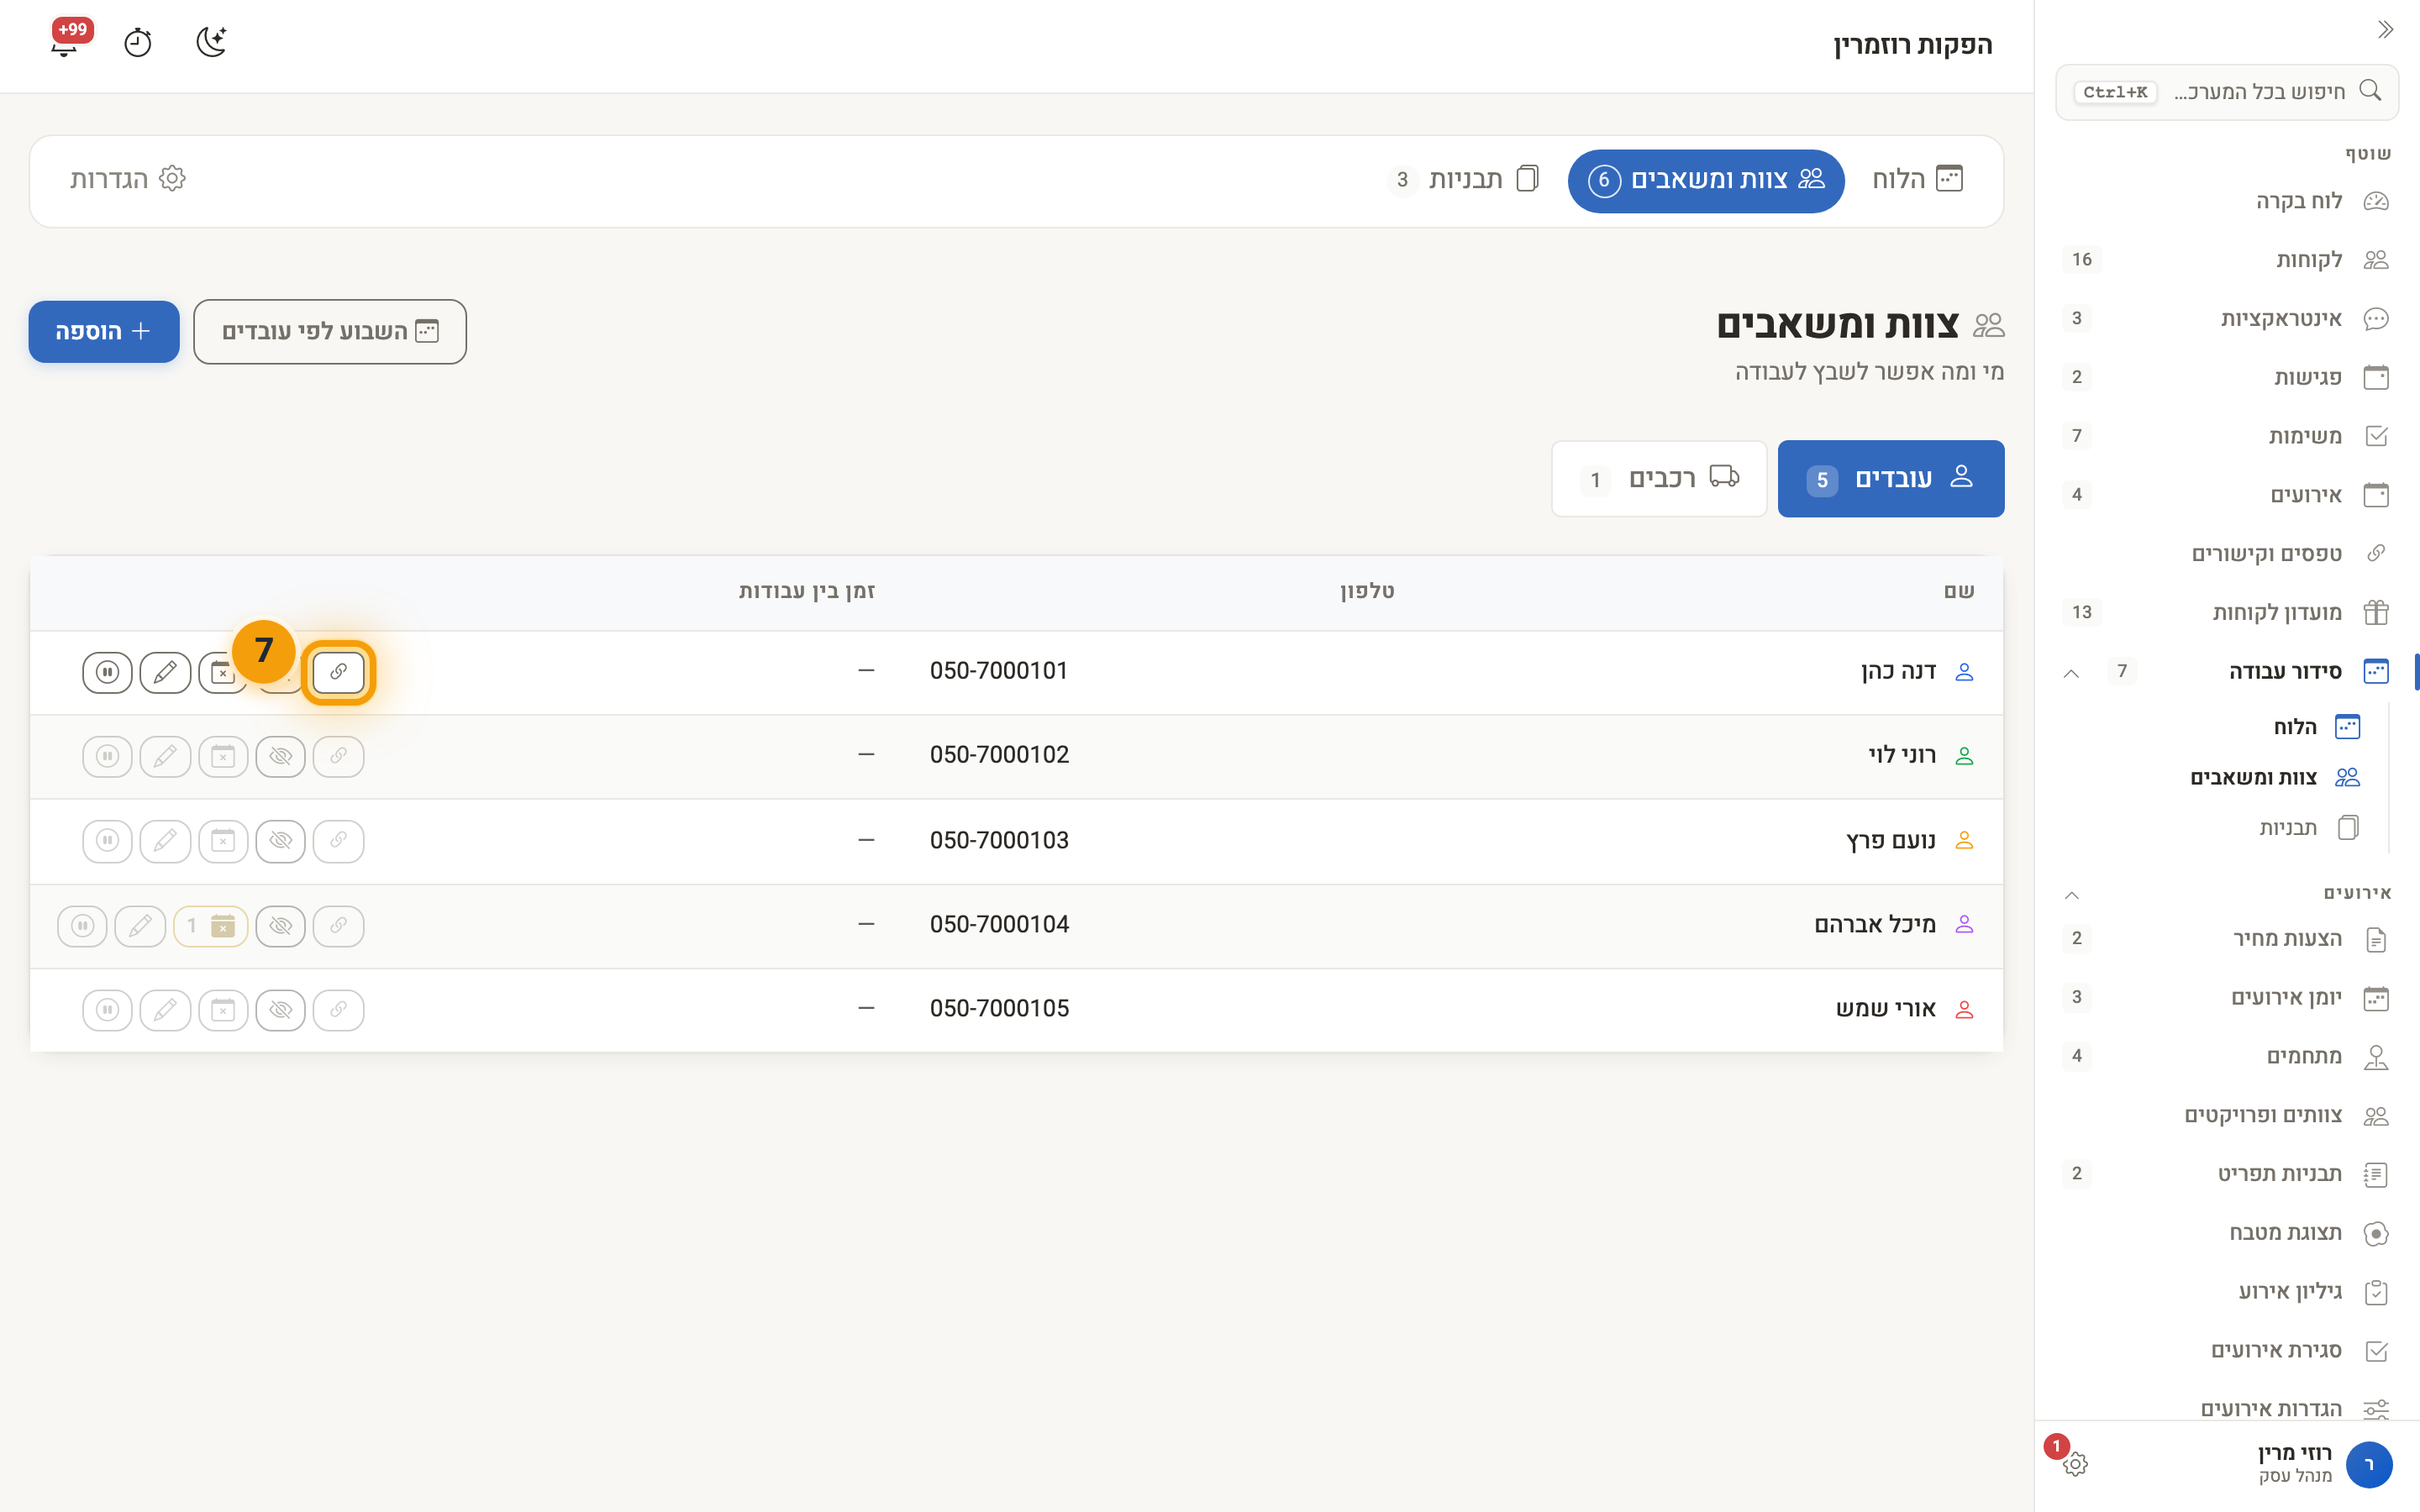Select the עובדים tab

(1891, 479)
